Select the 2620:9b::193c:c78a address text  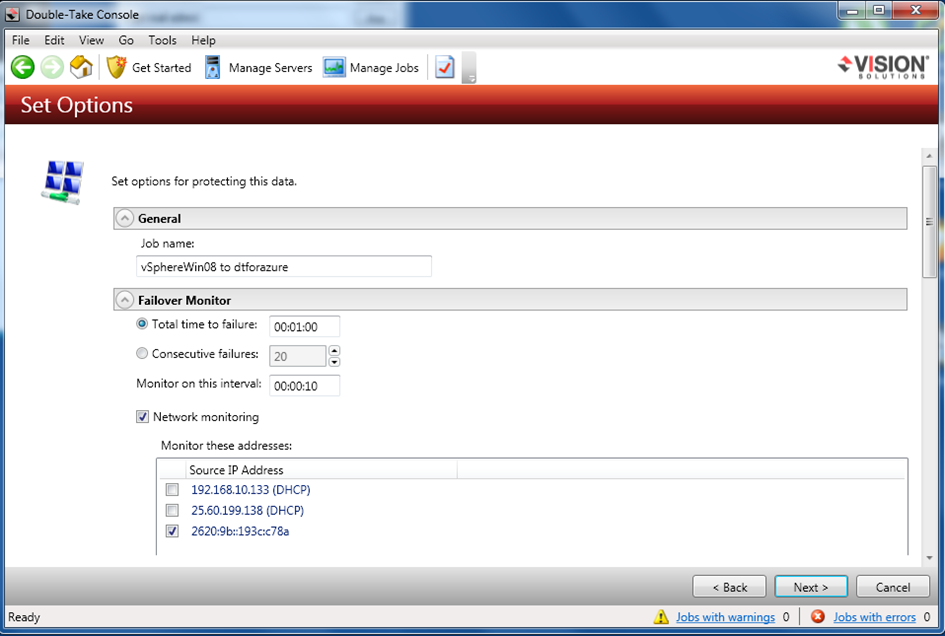[240, 531]
